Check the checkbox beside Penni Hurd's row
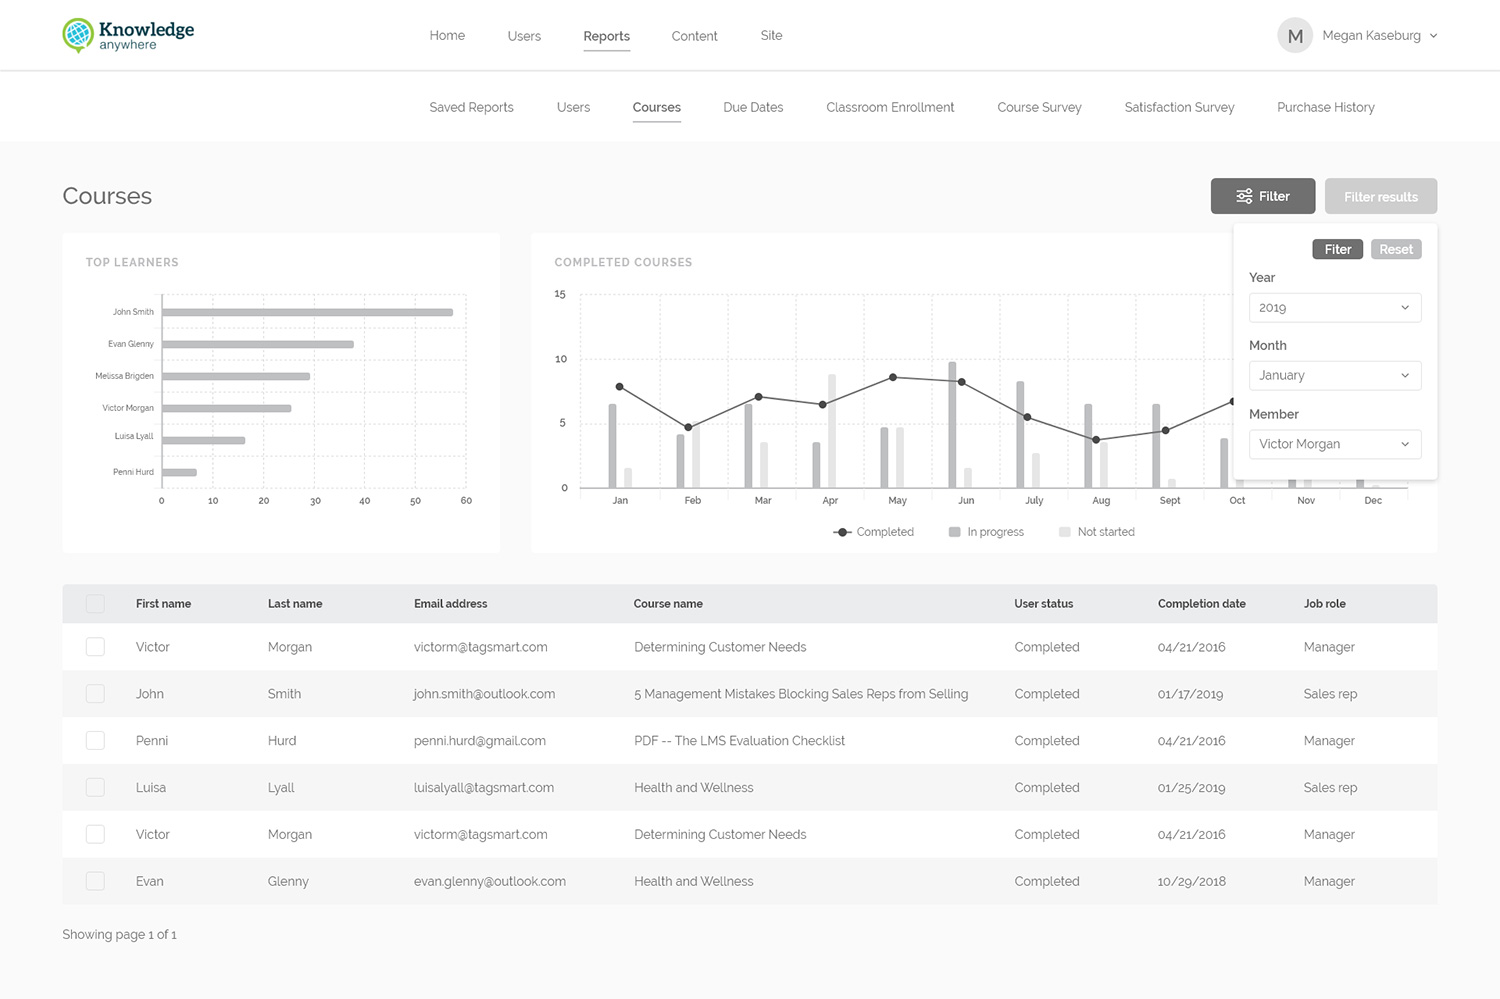Viewport: 1500px width, 999px height. [95, 740]
